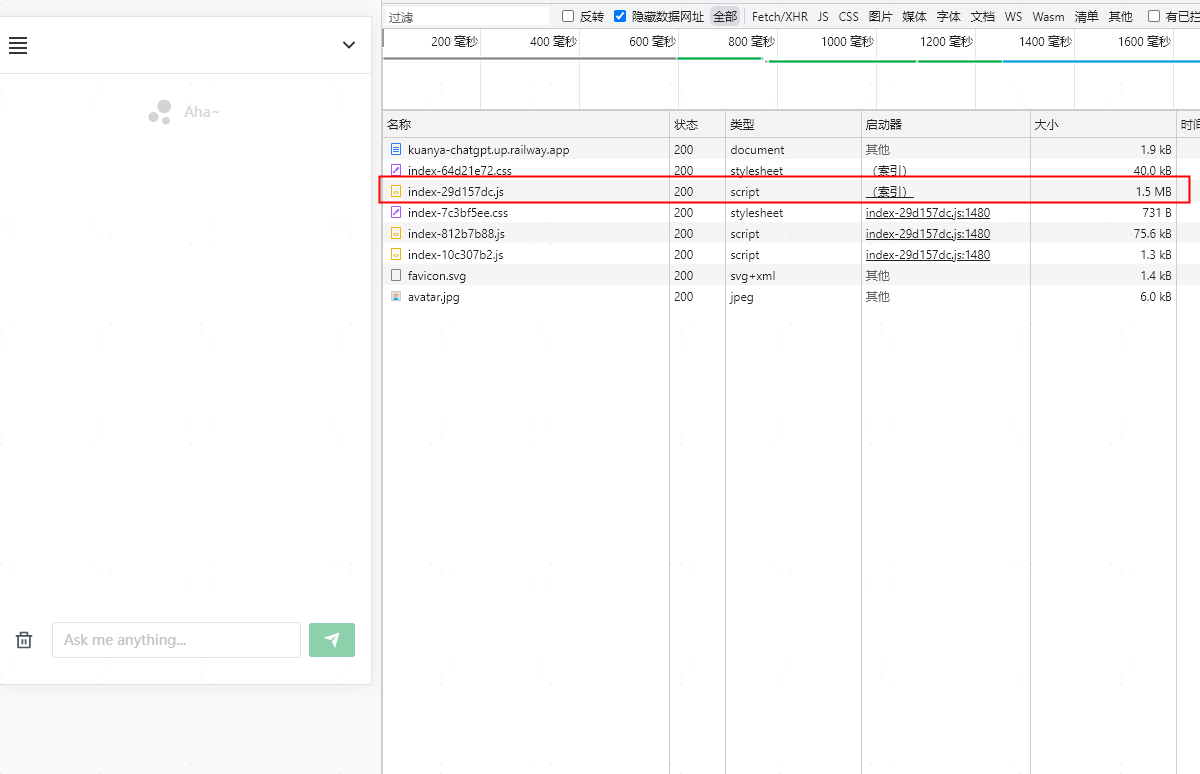Image resolution: width=1200 pixels, height=774 pixels.
Task: Click the green send message button
Action: click(332, 640)
